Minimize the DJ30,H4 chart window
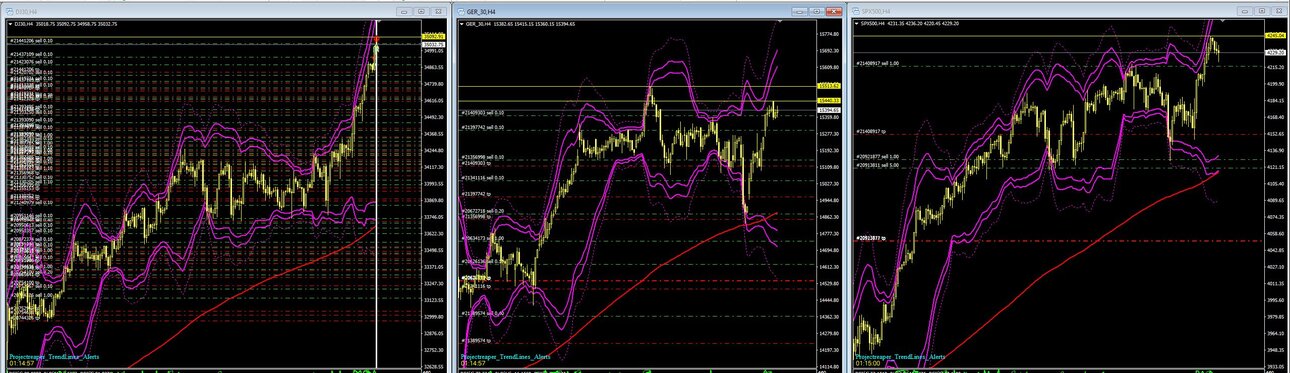This screenshot has width=1290, height=373. [404, 12]
